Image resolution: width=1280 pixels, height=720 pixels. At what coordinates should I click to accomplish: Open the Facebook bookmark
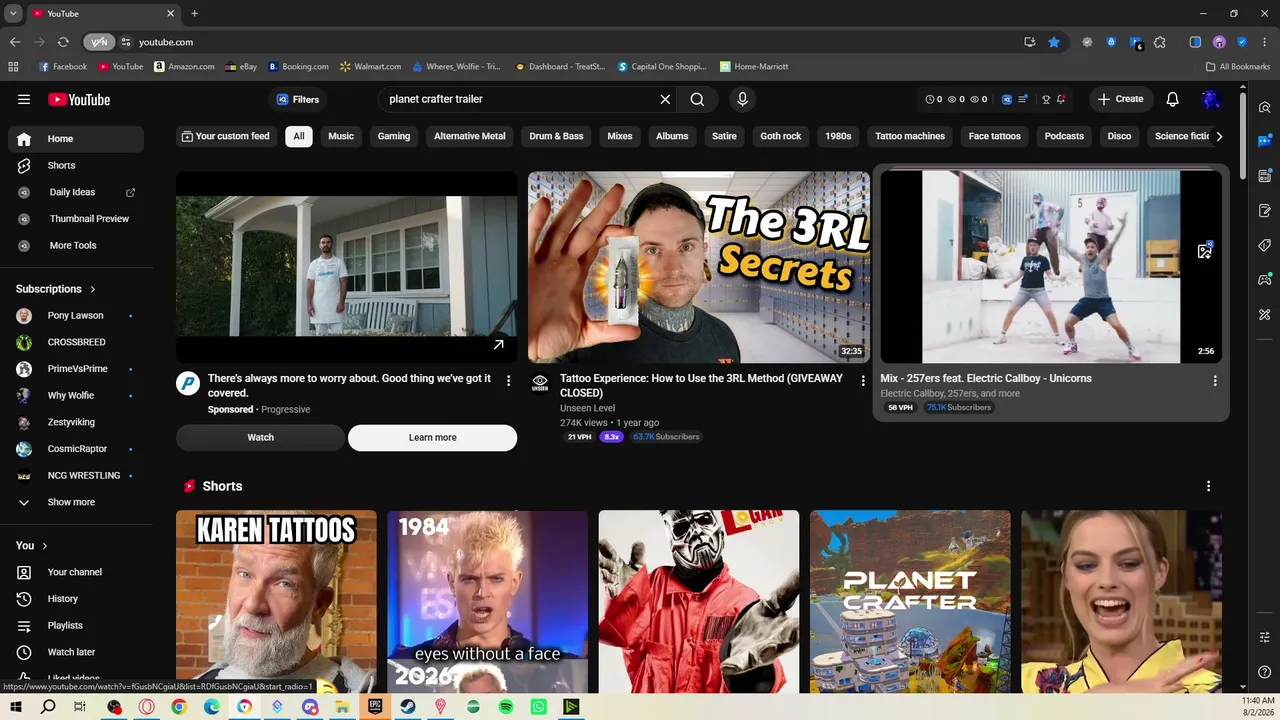[x=63, y=67]
